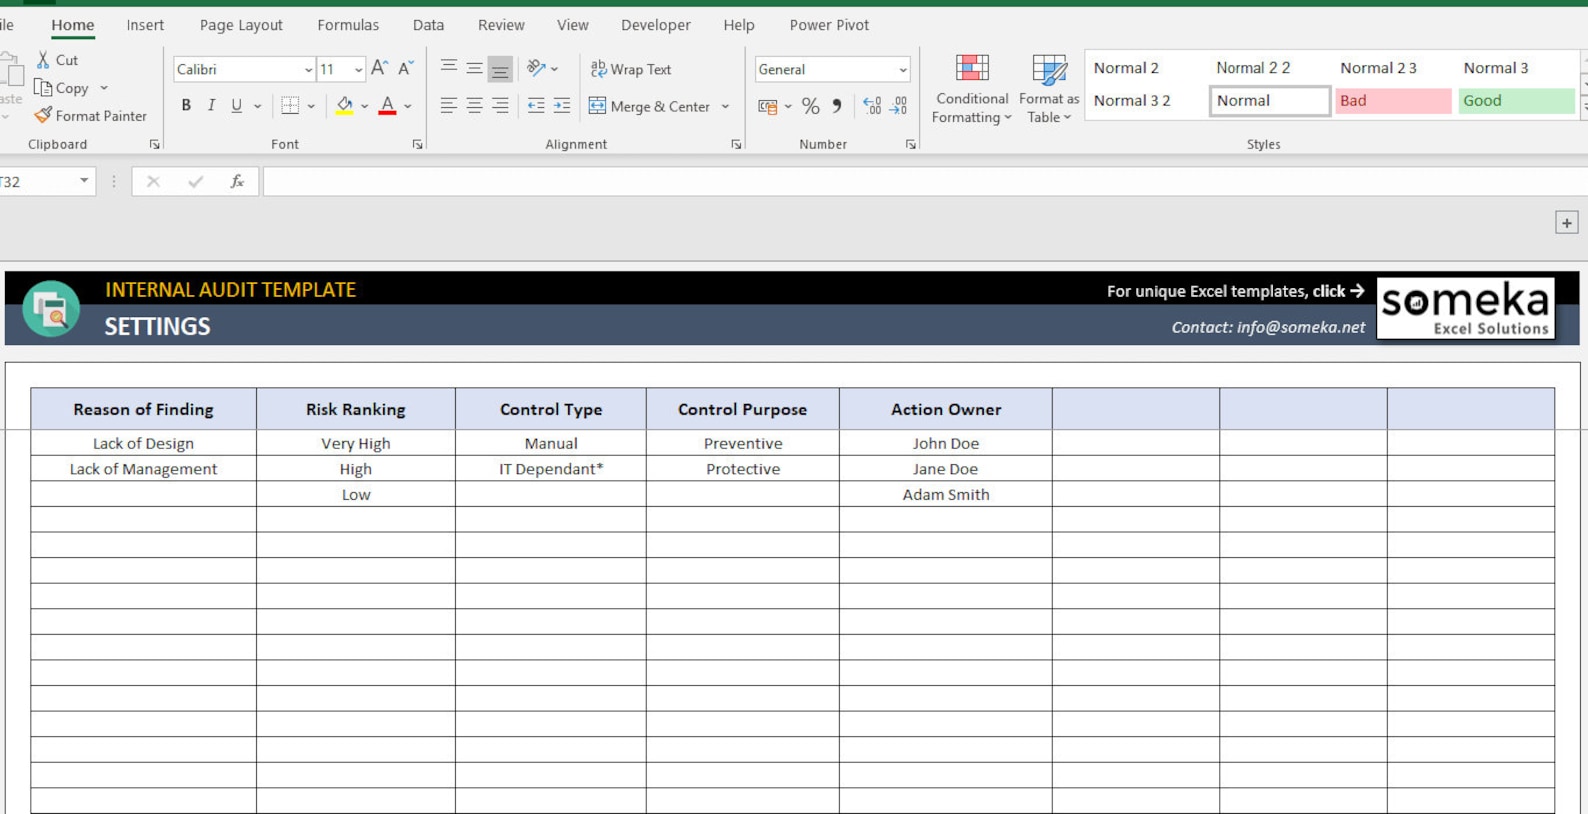
Task: Select the 'Lack of Management' cell
Action: [x=143, y=469]
